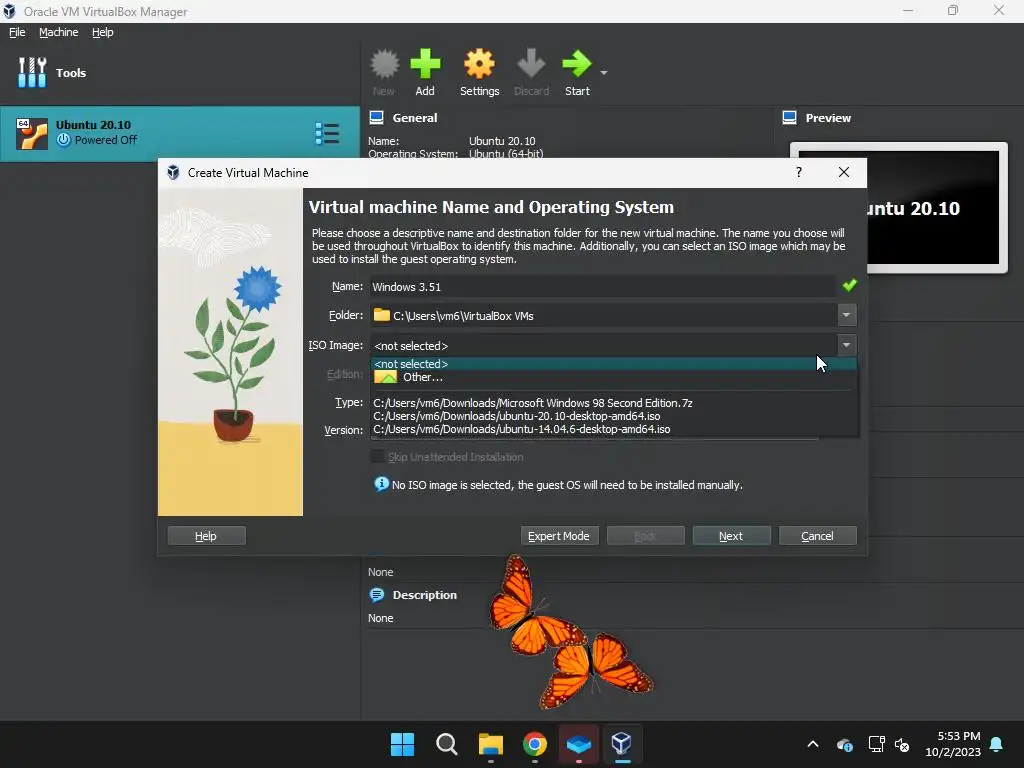The width and height of the screenshot is (1024, 768).
Task: Open the Help menu
Action: pyautogui.click(x=103, y=32)
